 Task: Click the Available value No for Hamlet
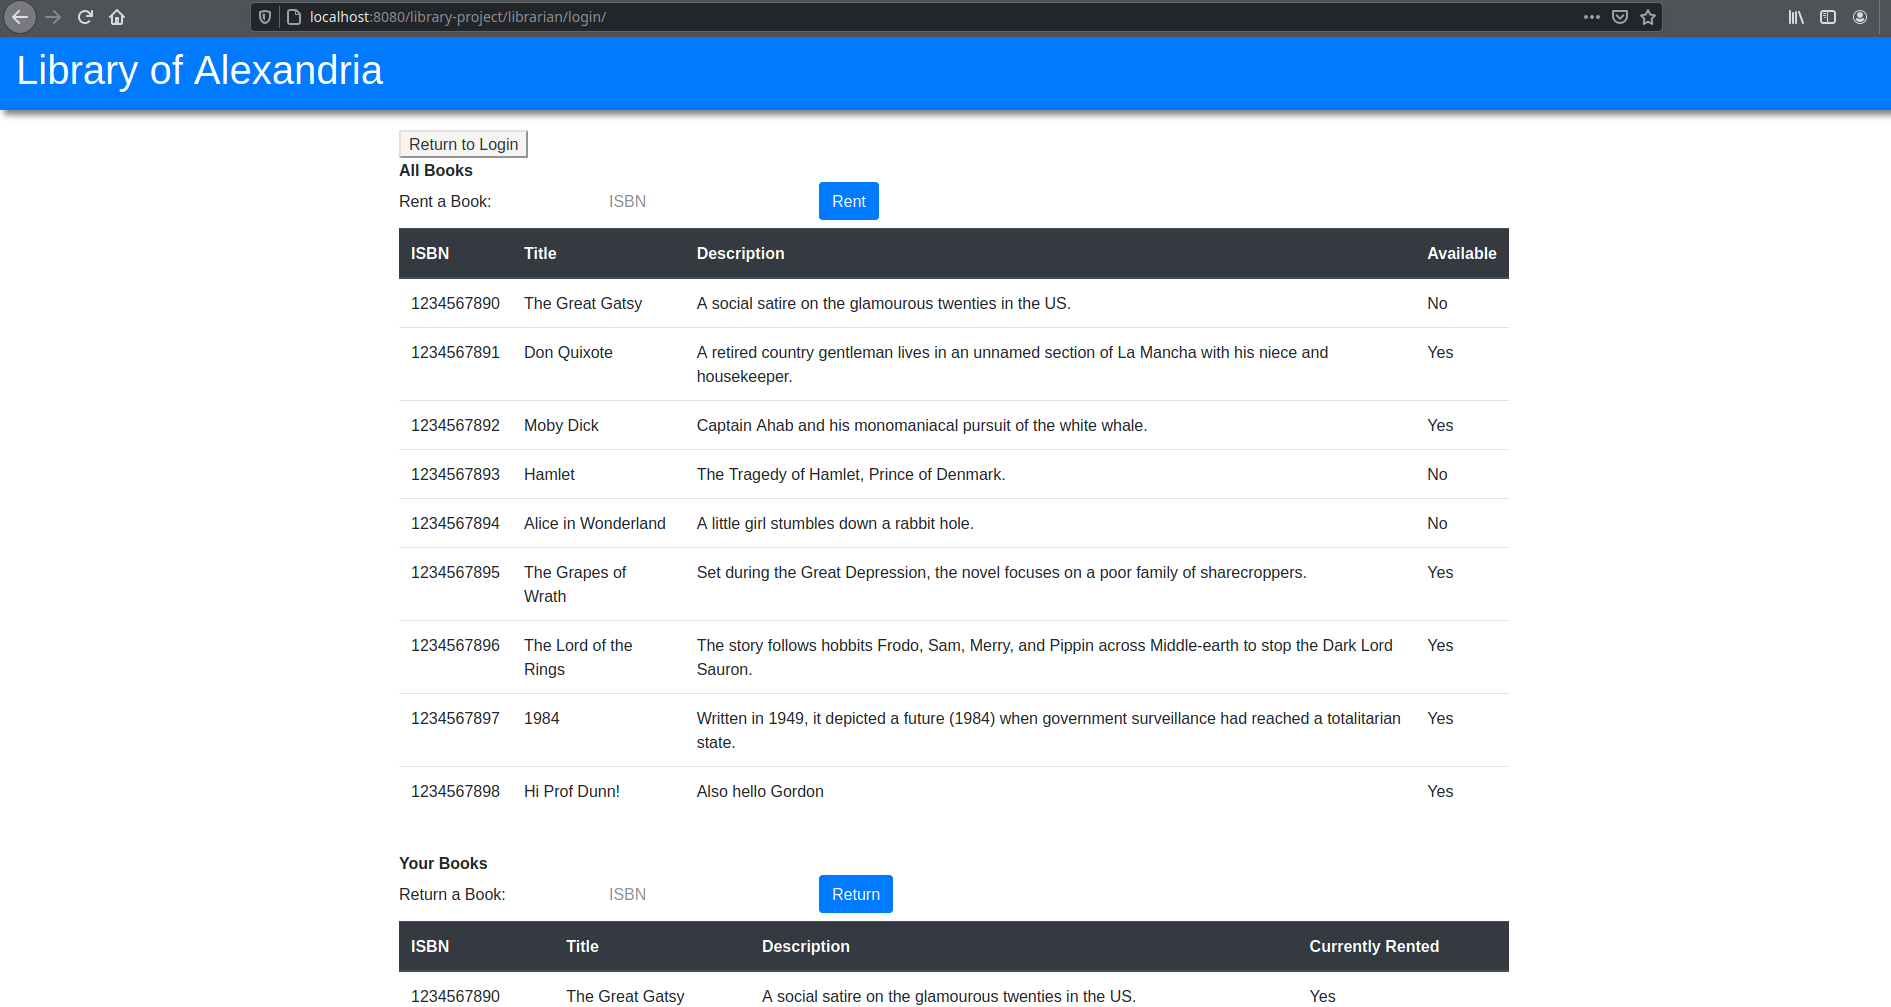pos(1437,475)
